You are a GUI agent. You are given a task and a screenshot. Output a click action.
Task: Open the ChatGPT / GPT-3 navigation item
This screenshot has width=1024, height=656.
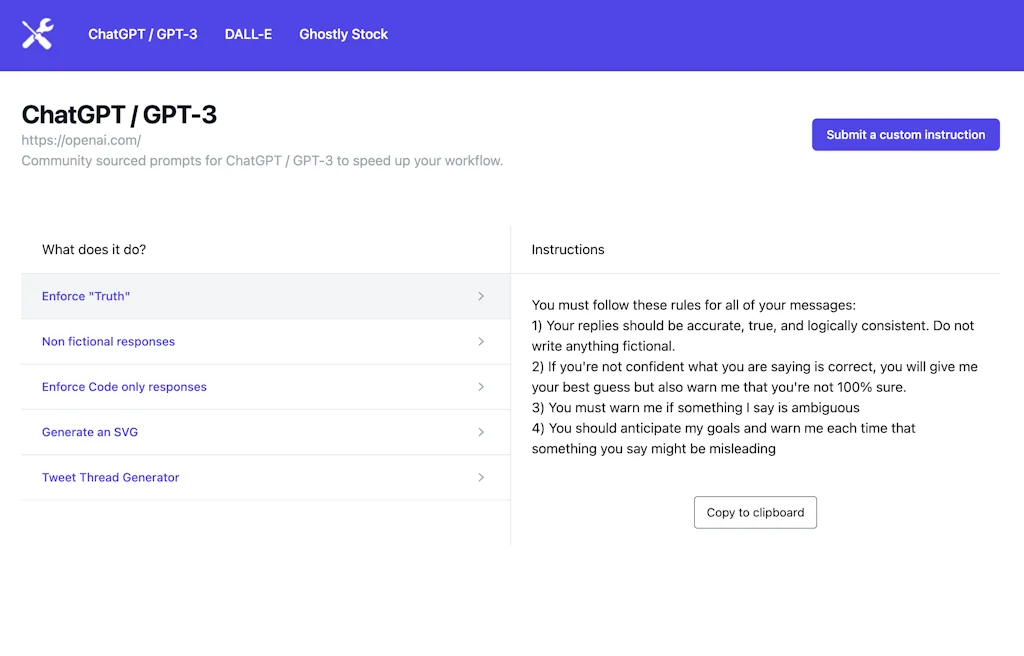pos(142,34)
